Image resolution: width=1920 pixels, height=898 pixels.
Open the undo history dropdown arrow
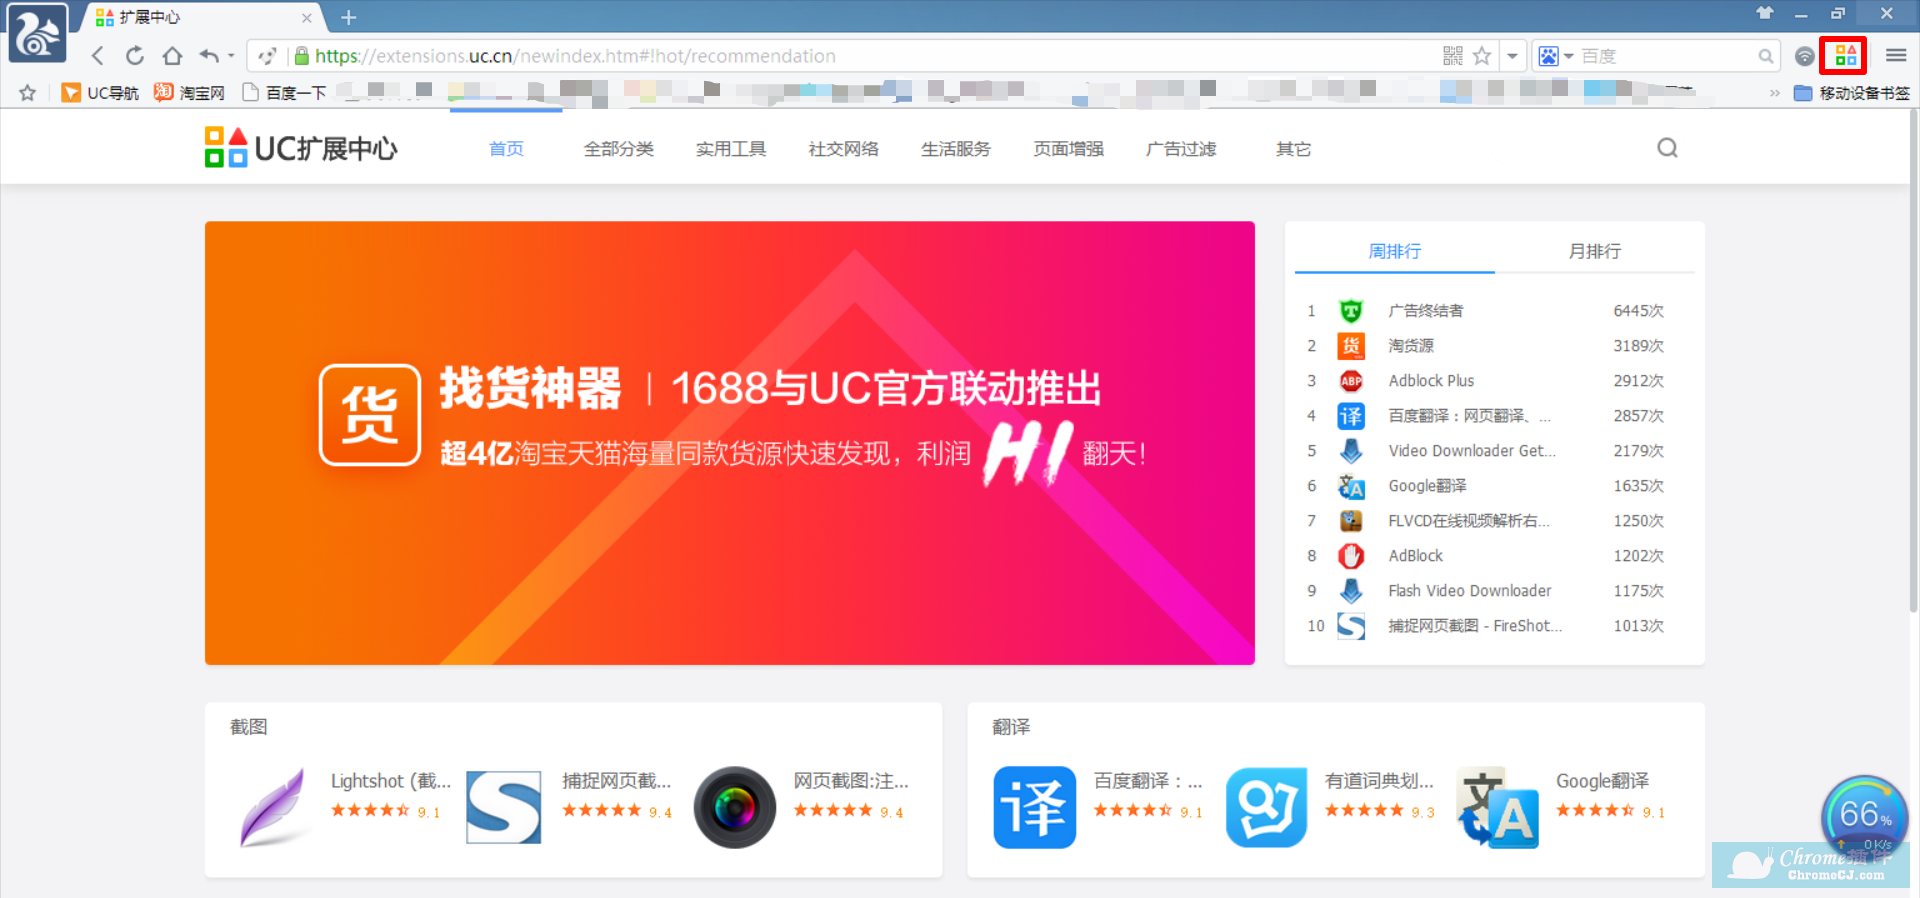tap(231, 56)
